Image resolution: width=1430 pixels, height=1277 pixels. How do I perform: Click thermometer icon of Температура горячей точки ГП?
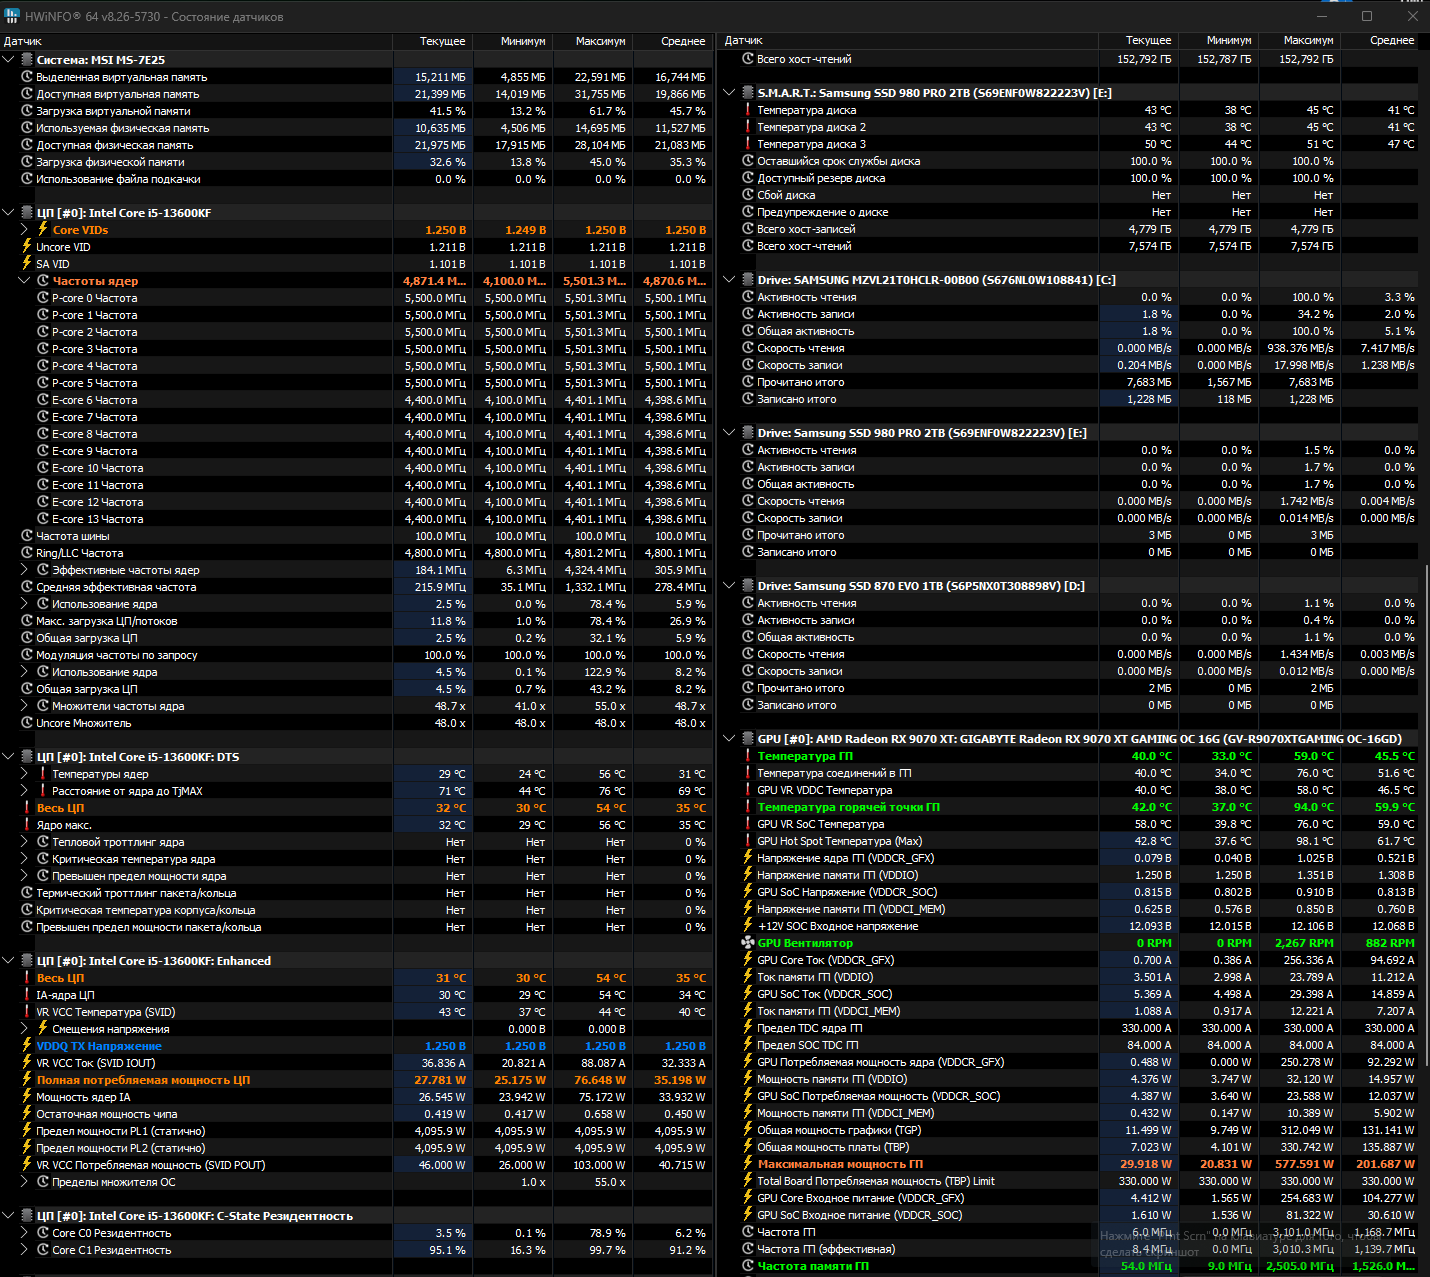point(747,807)
